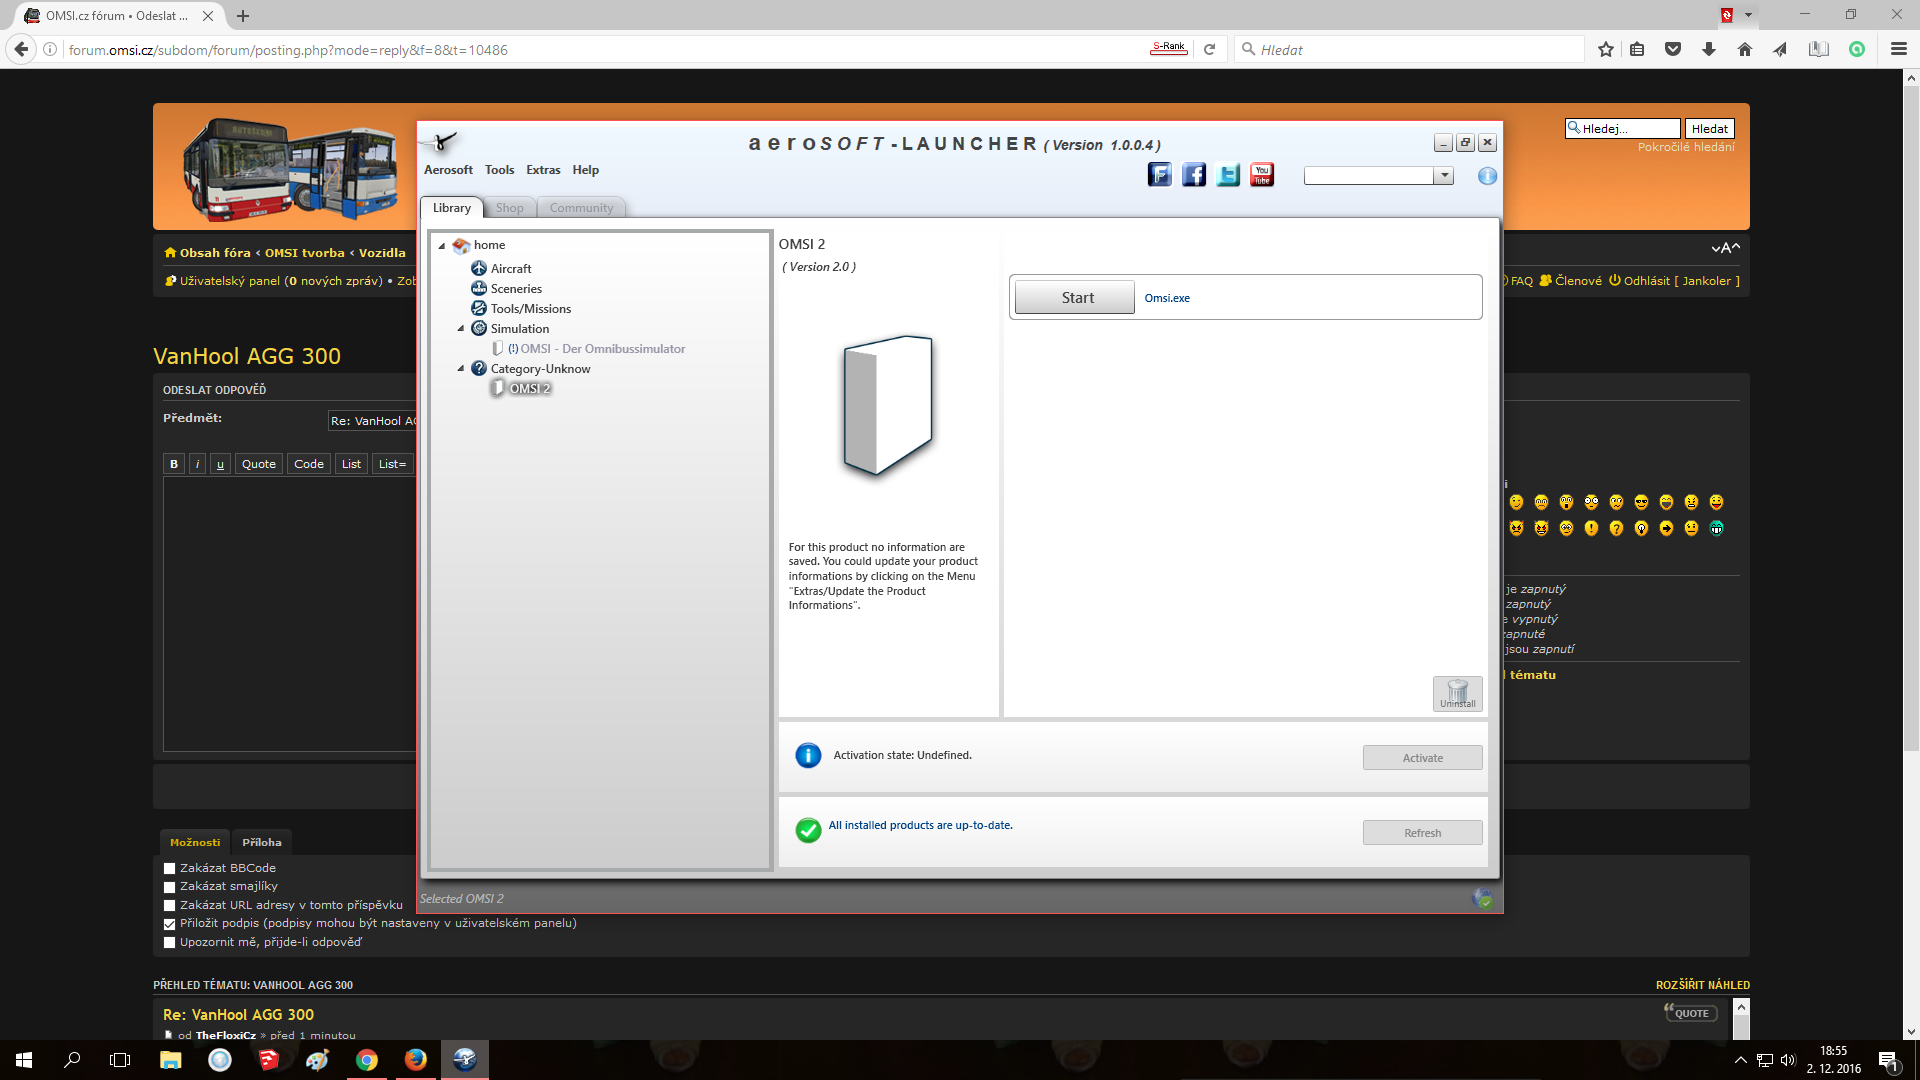Viewport: 1920px width, 1080px height.
Task: Switch to the Community tab
Action: (581, 208)
